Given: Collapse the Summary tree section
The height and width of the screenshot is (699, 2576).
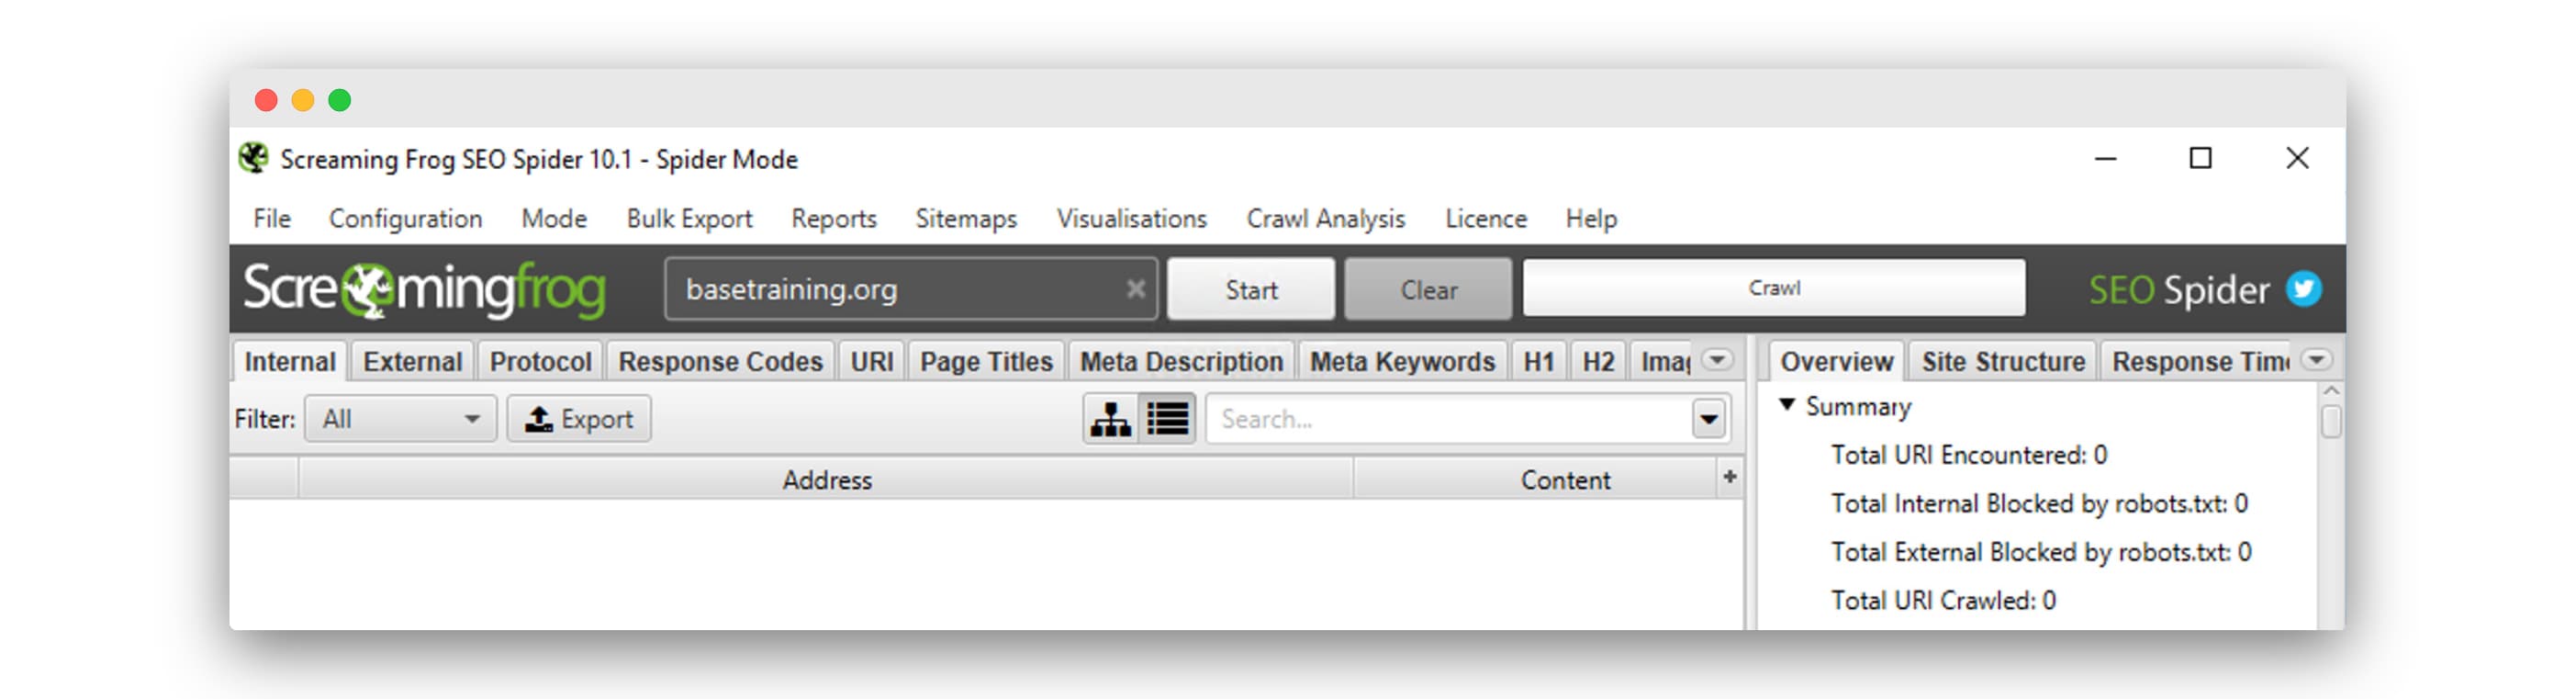Looking at the screenshot, I should coord(1787,405).
